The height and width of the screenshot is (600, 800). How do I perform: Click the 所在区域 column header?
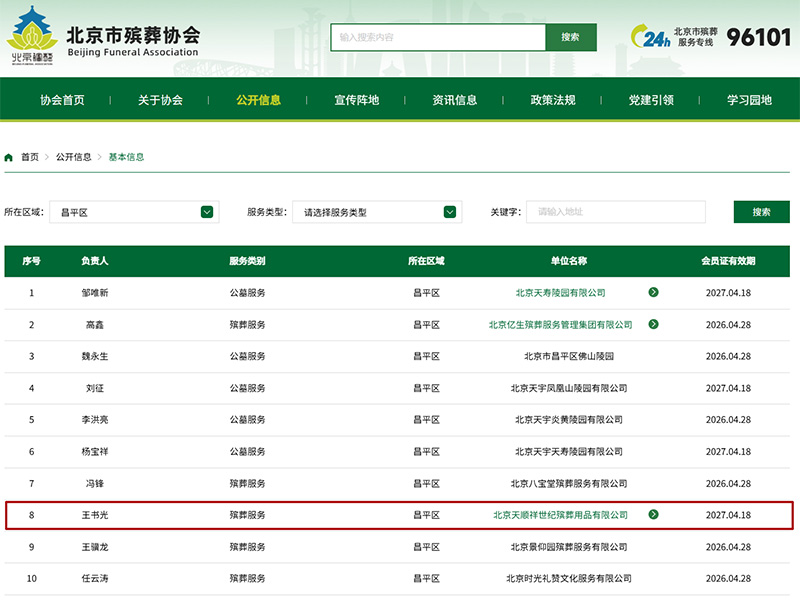coord(426,261)
